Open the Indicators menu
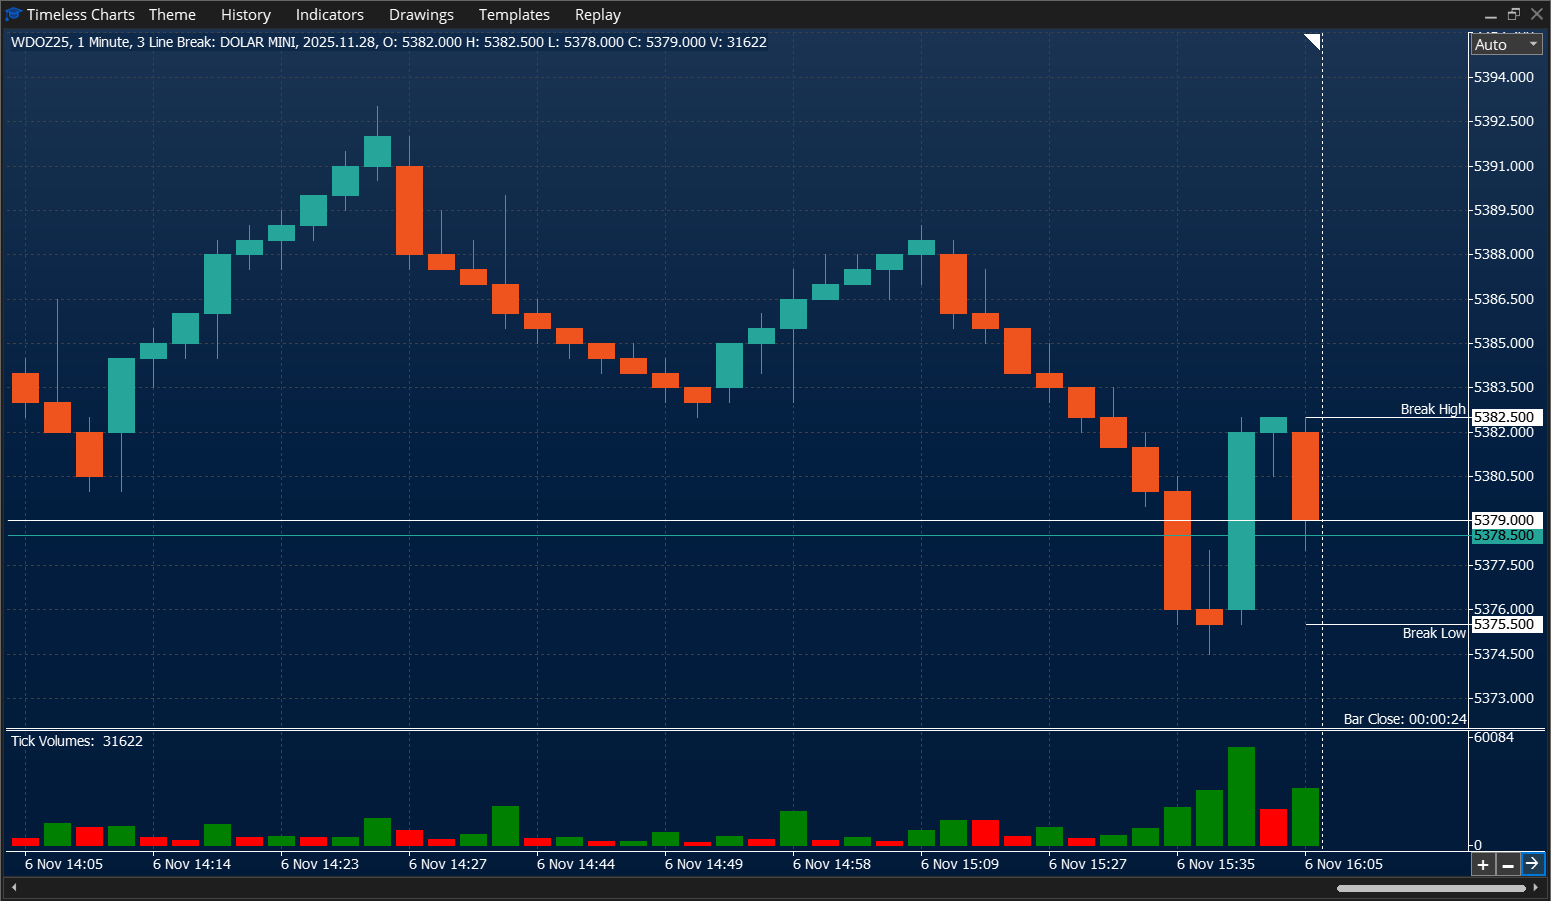Screen dimensions: 1551x901 click(x=329, y=14)
